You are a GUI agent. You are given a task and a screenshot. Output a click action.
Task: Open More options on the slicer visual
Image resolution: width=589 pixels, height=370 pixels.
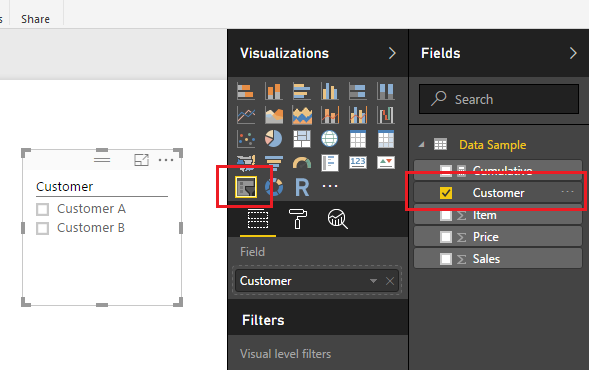coord(166,160)
